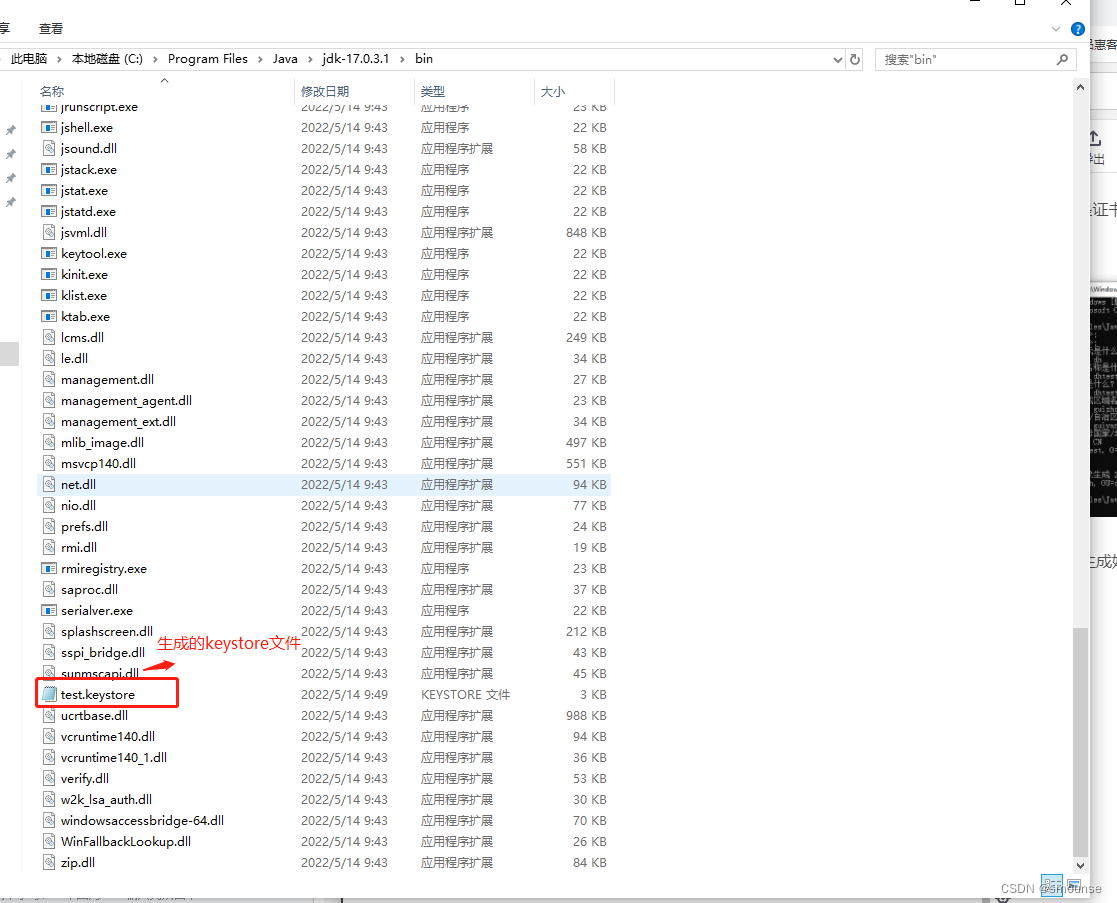This screenshot has height=903, width=1117.
Task: Select the vcruntime140_1.dll file name
Action: click(114, 758)
